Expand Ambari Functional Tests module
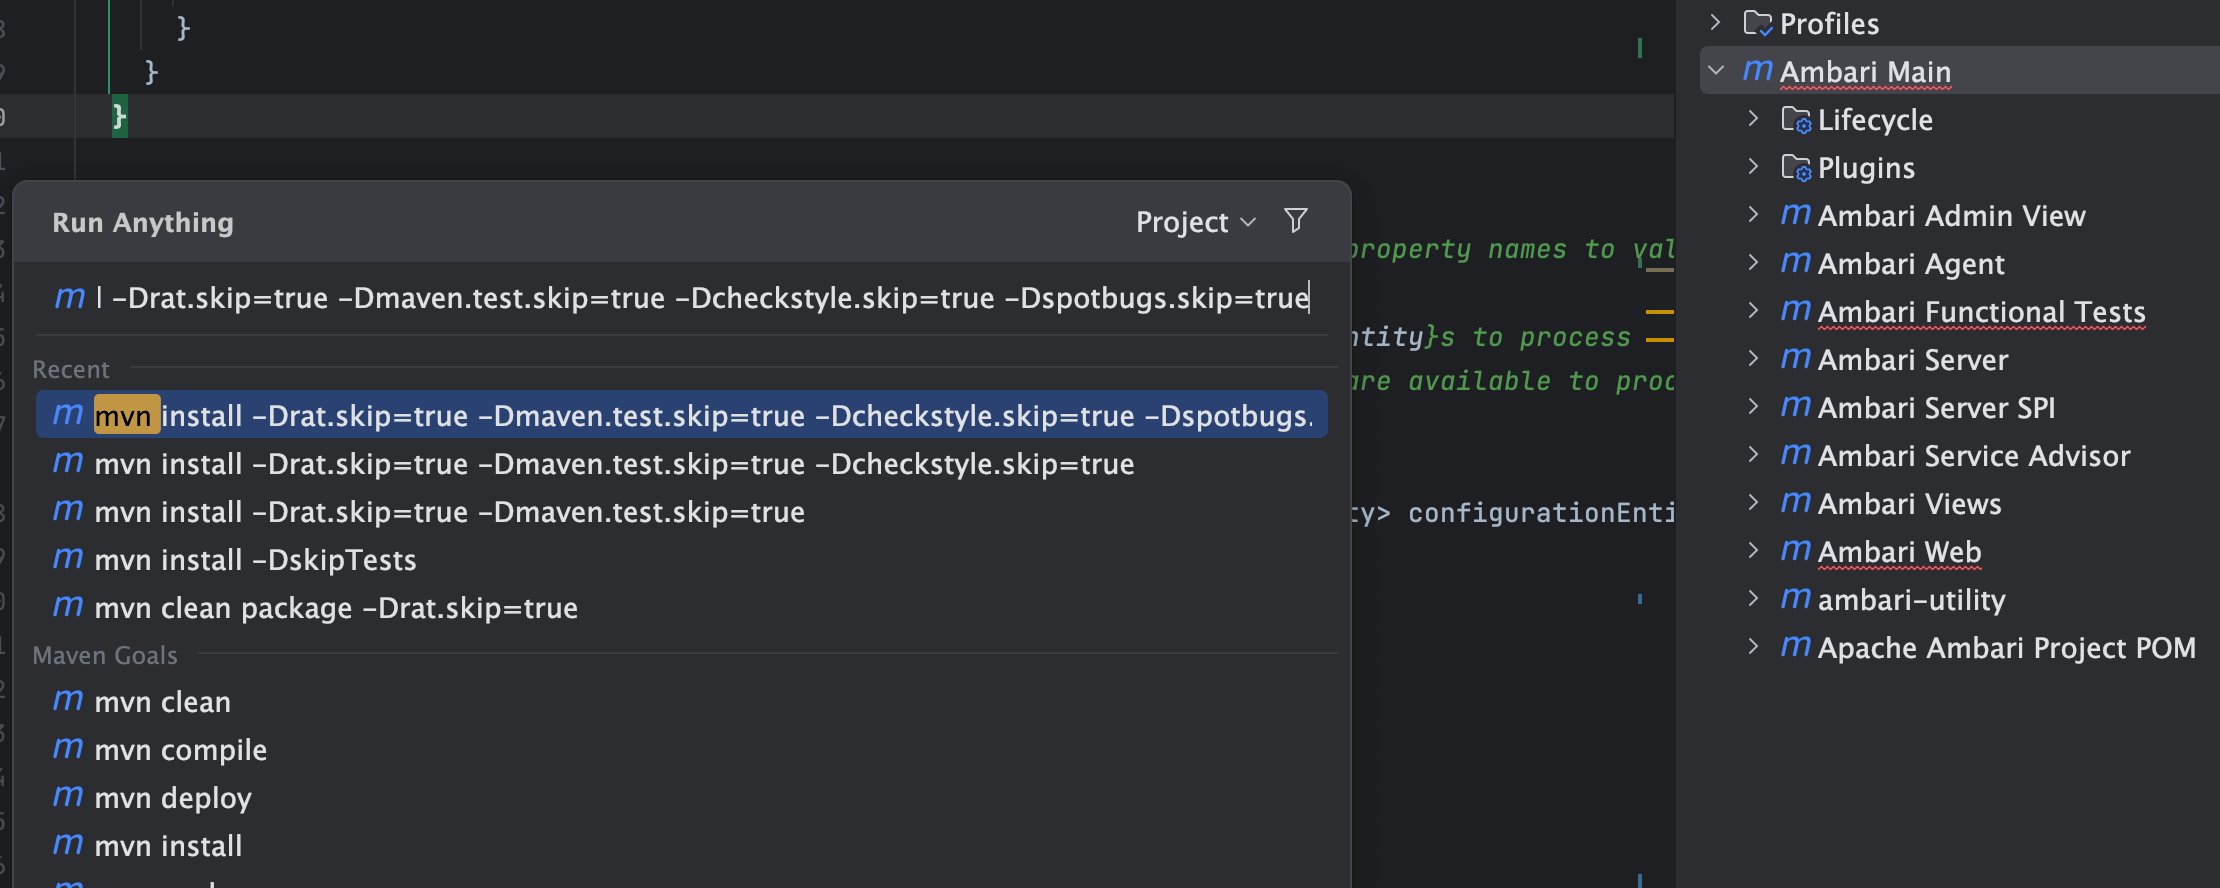 click(1753, 310)
